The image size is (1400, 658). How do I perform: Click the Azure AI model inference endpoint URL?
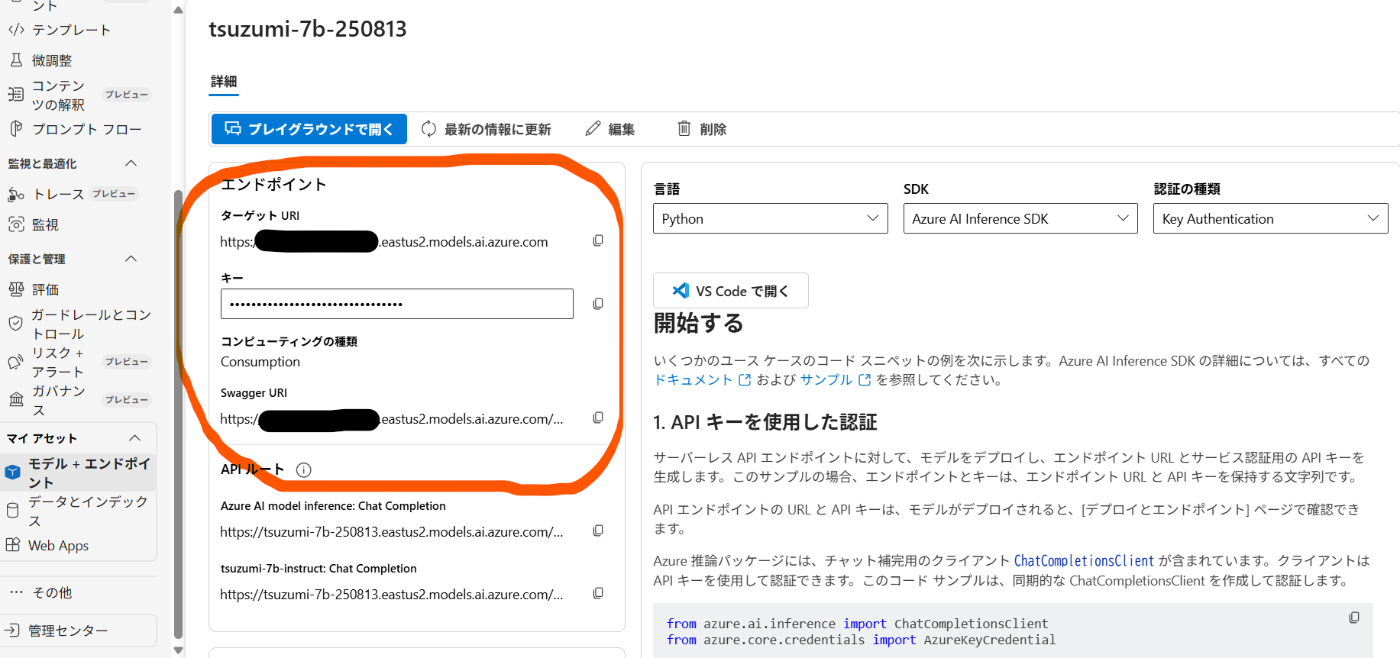click(392, 532)
